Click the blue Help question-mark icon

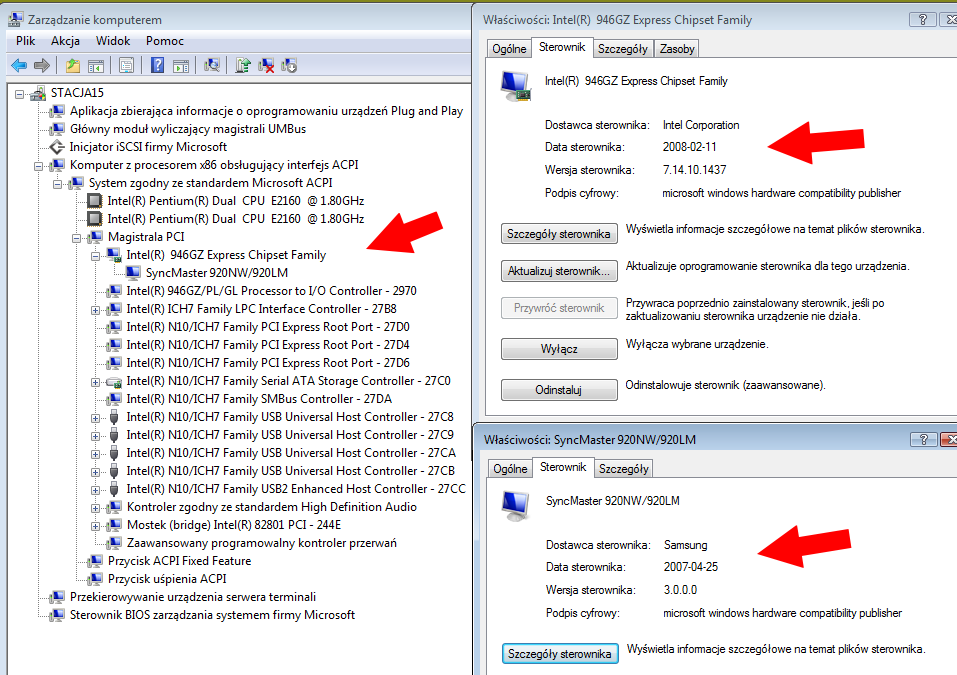157,65
